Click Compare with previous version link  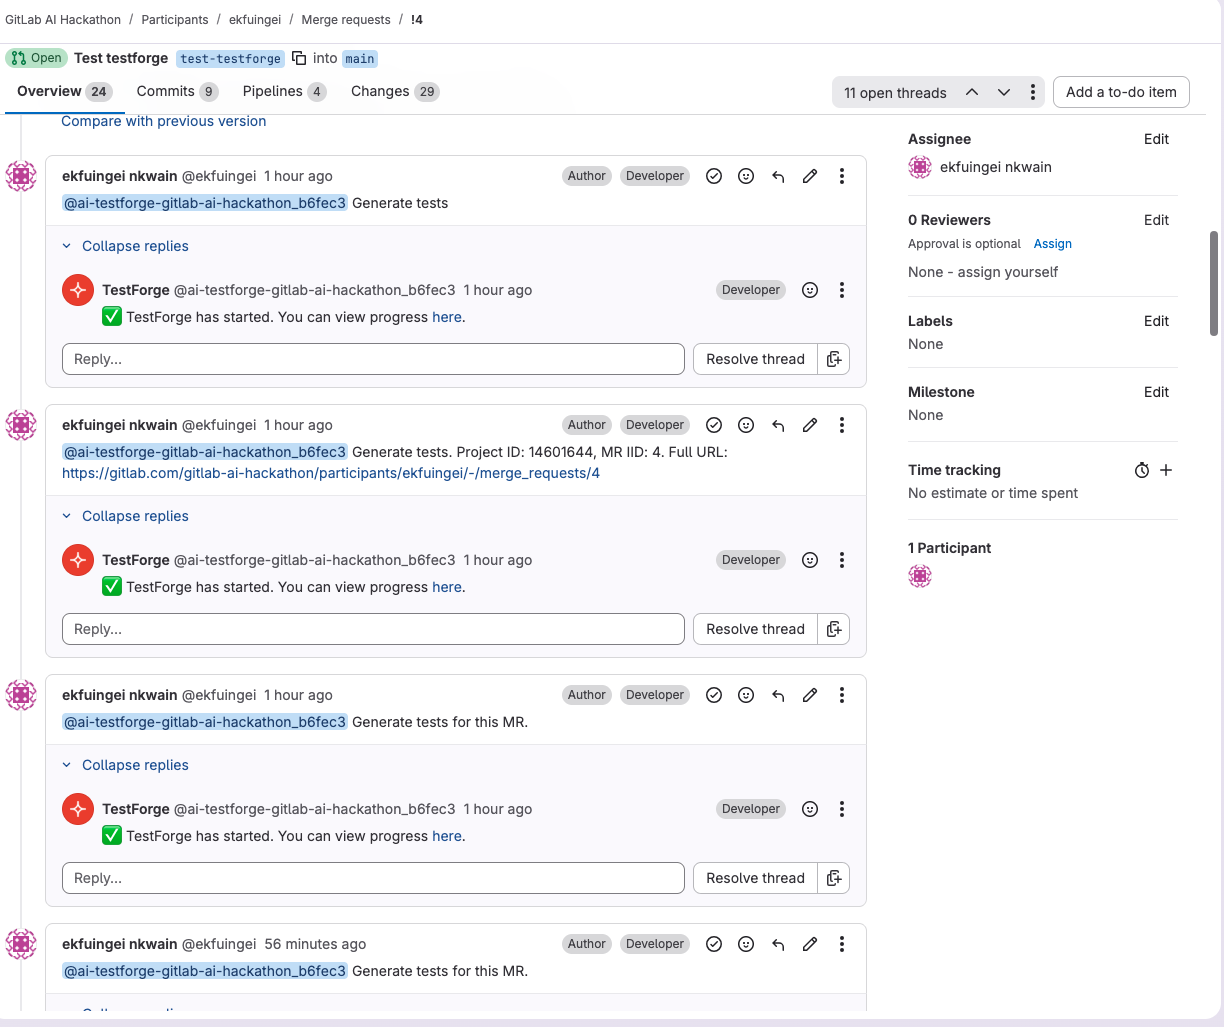(164, 121)
